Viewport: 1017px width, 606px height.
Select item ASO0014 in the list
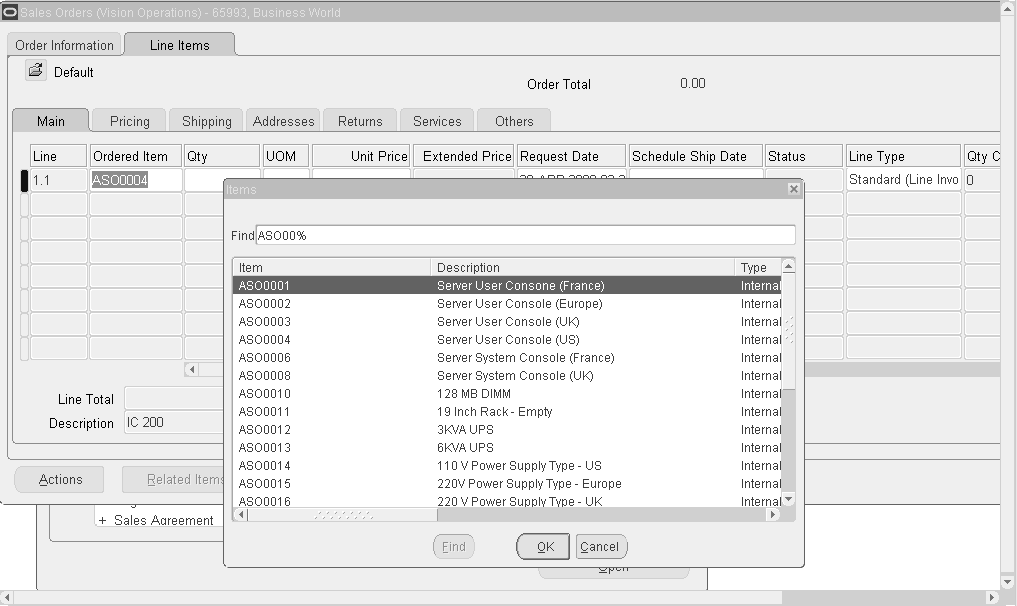pos(507,466)
